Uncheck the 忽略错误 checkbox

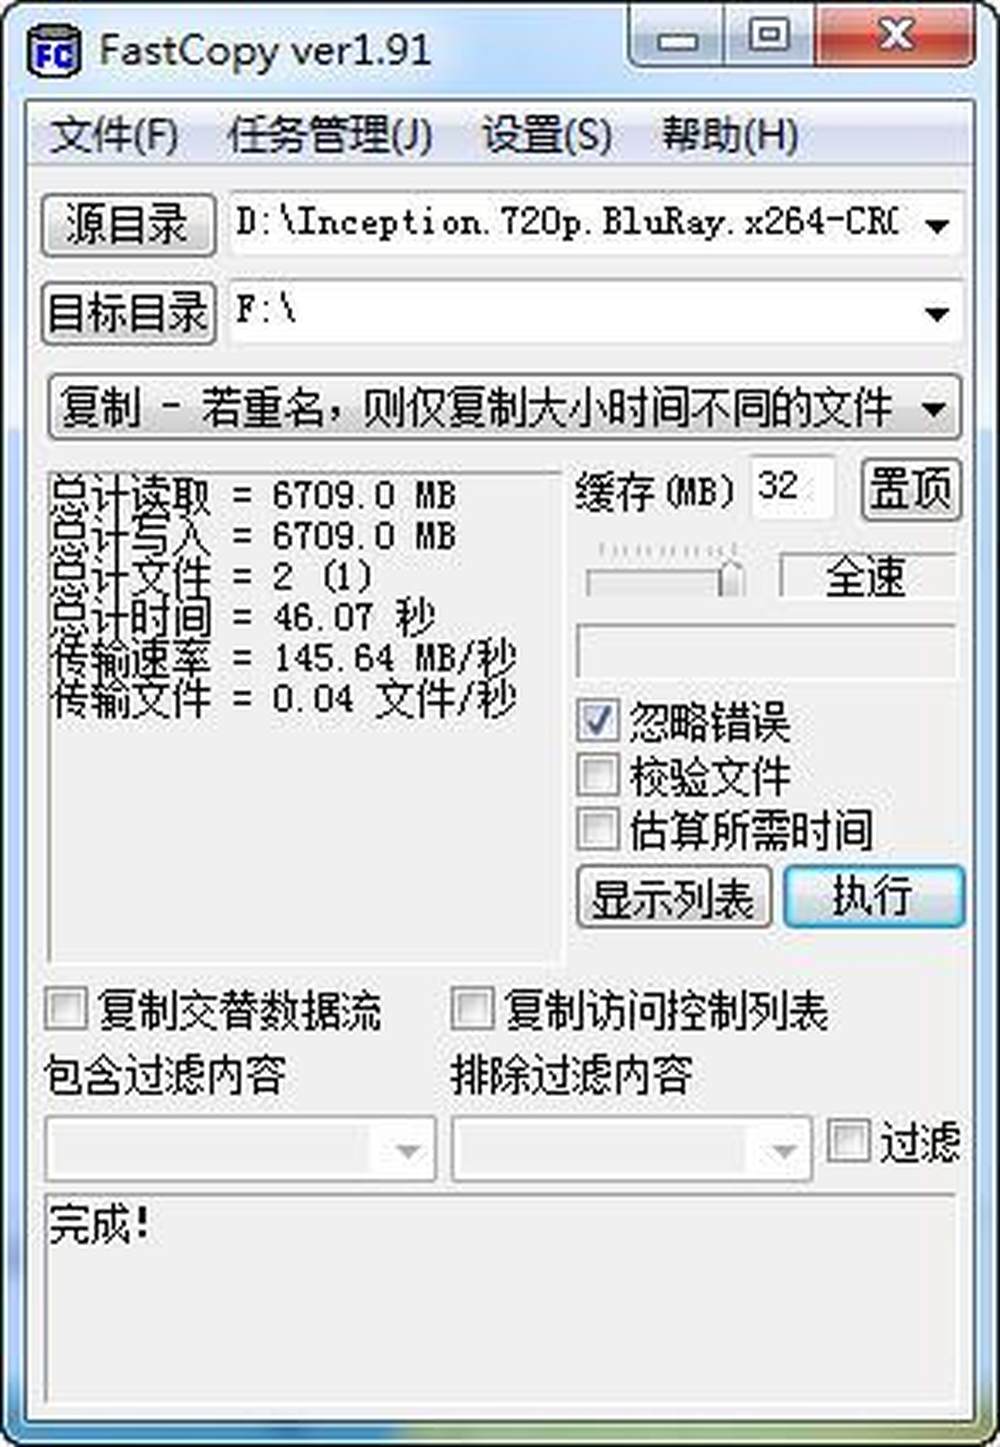tap(598, 721)
